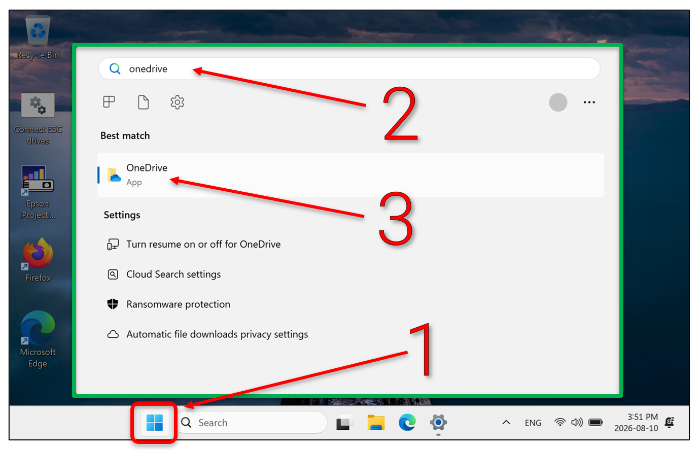This screenshot has height=450, width=700.
Task: Open the clock showing 3:51 PM
Action: point(636,422)
